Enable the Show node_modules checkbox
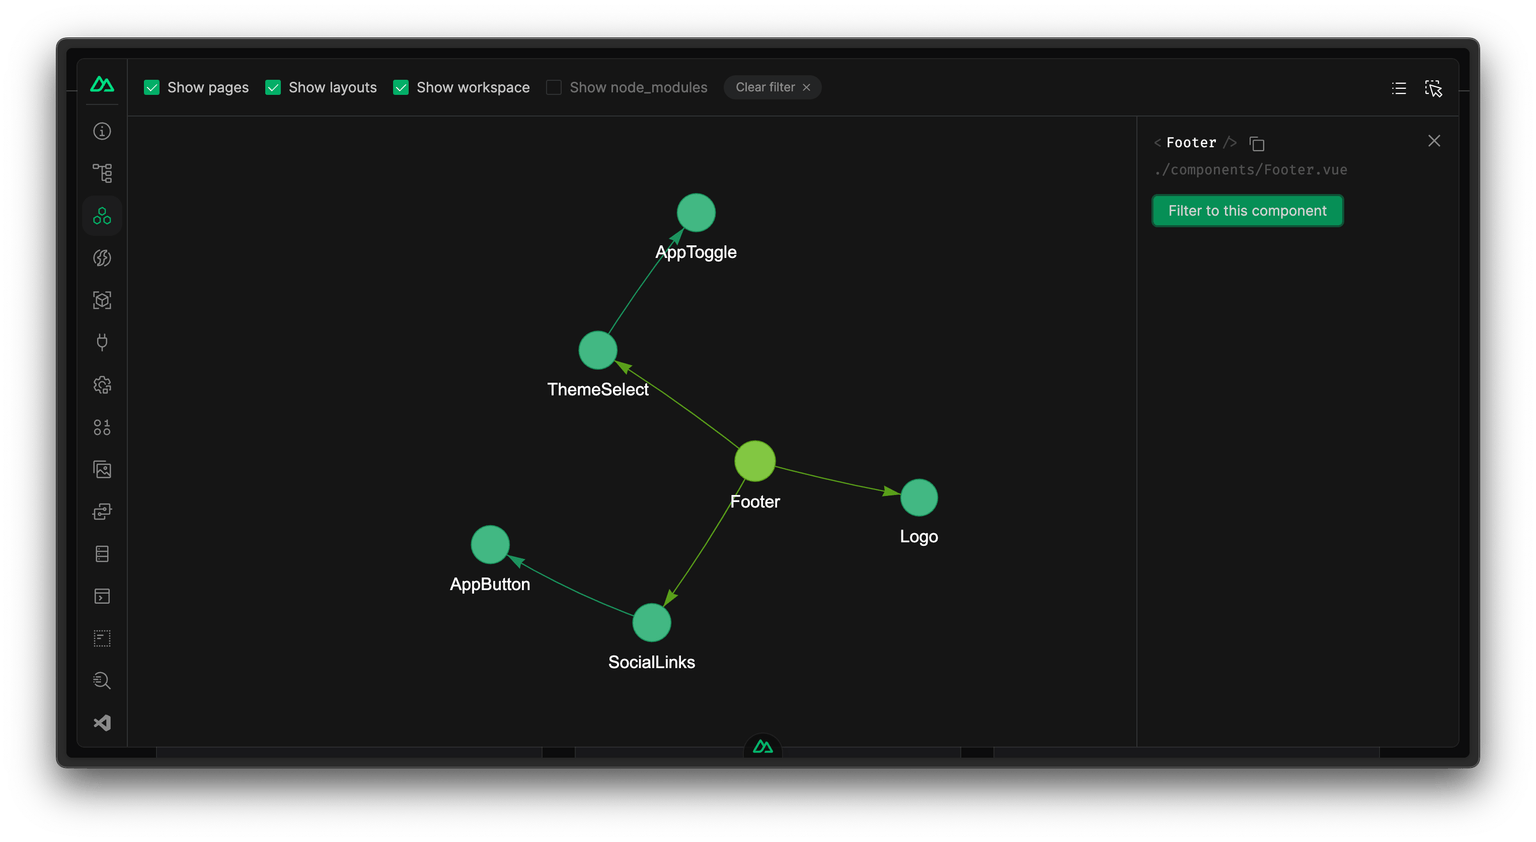 (553, 87)
